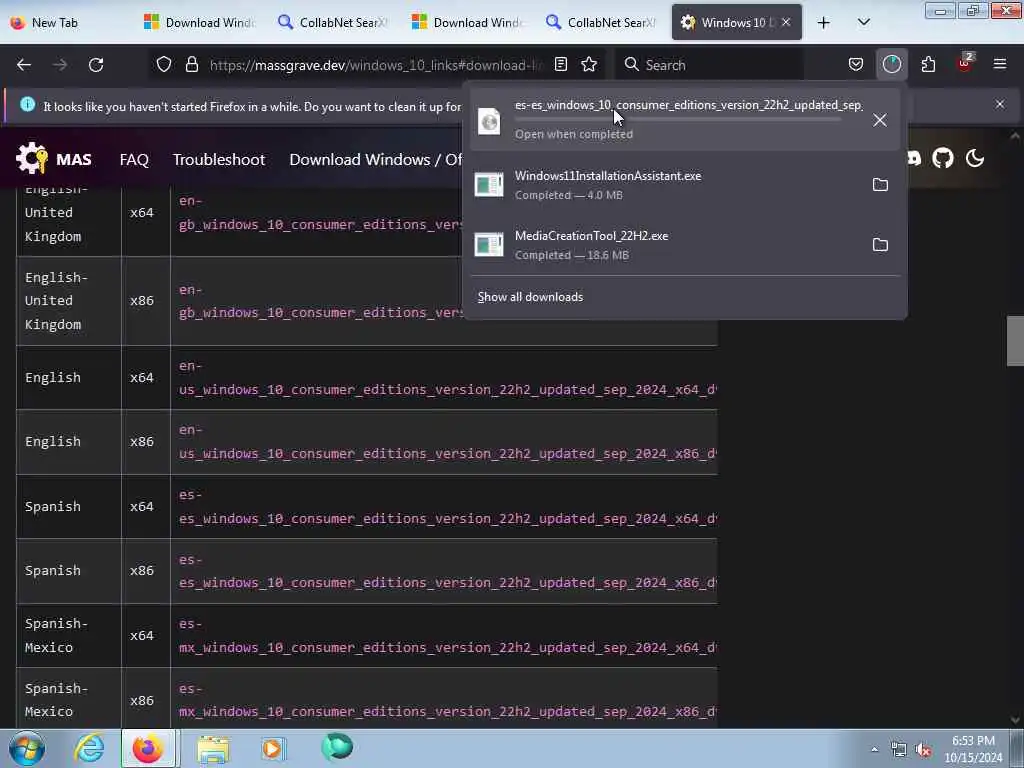The width and height of the screenshot is (1024, 768).
Task: Show hidden system tray icons
Action: pyautogui.click(x=874, y=749)
